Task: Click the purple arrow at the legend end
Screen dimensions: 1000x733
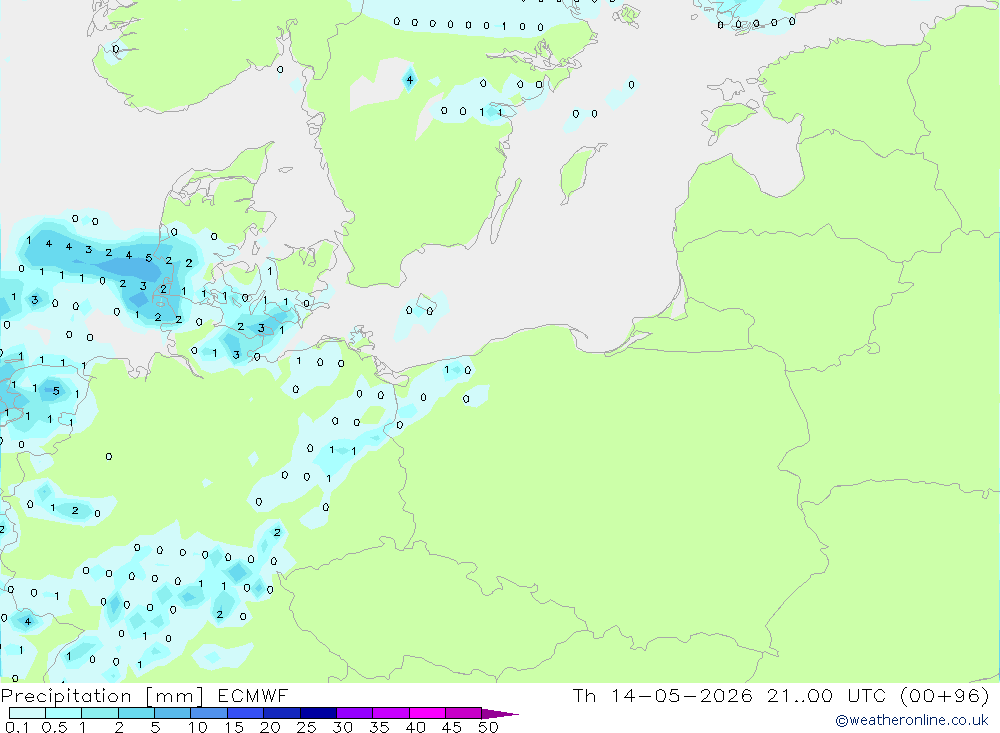Action: (500, 714)
